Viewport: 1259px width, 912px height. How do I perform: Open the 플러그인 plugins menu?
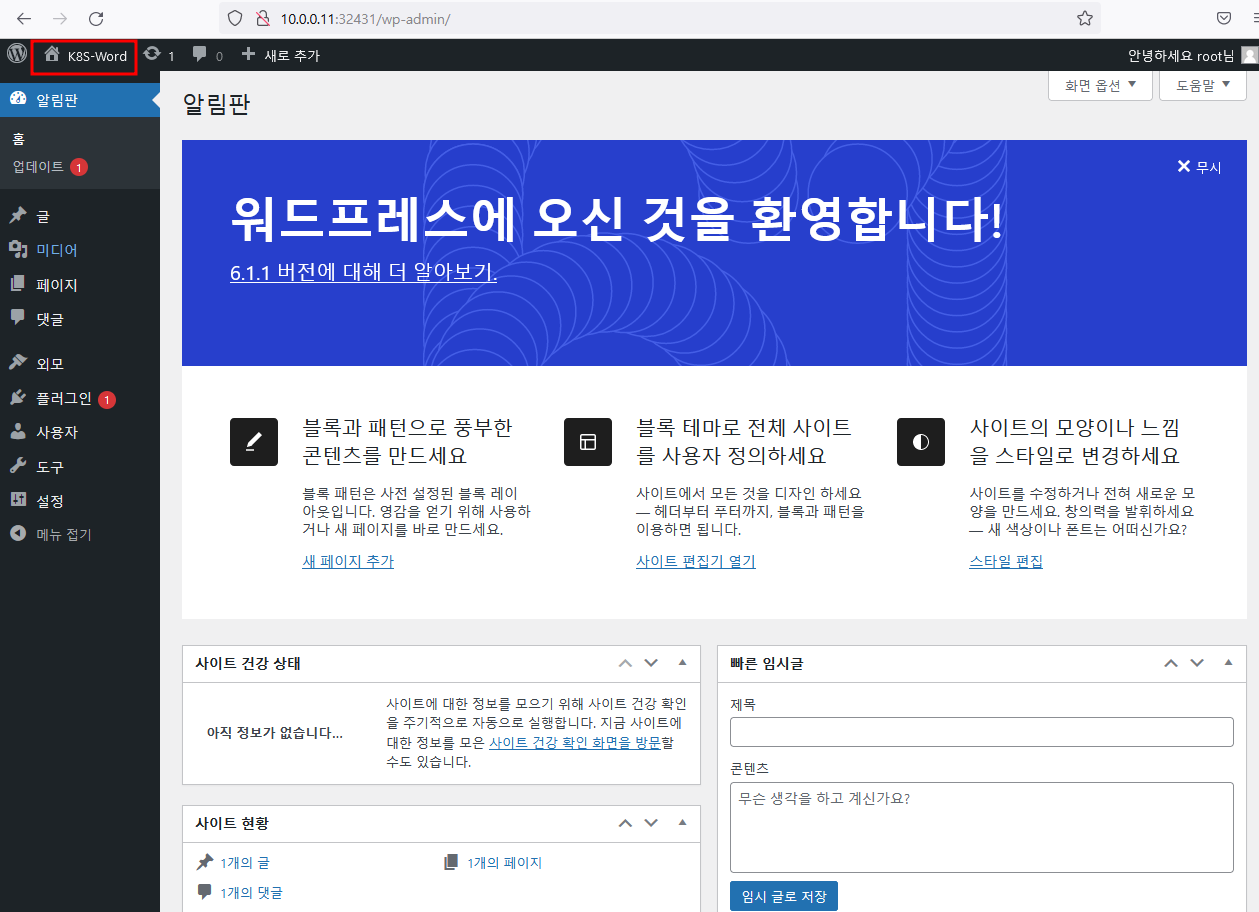click(x=80, y=398)
